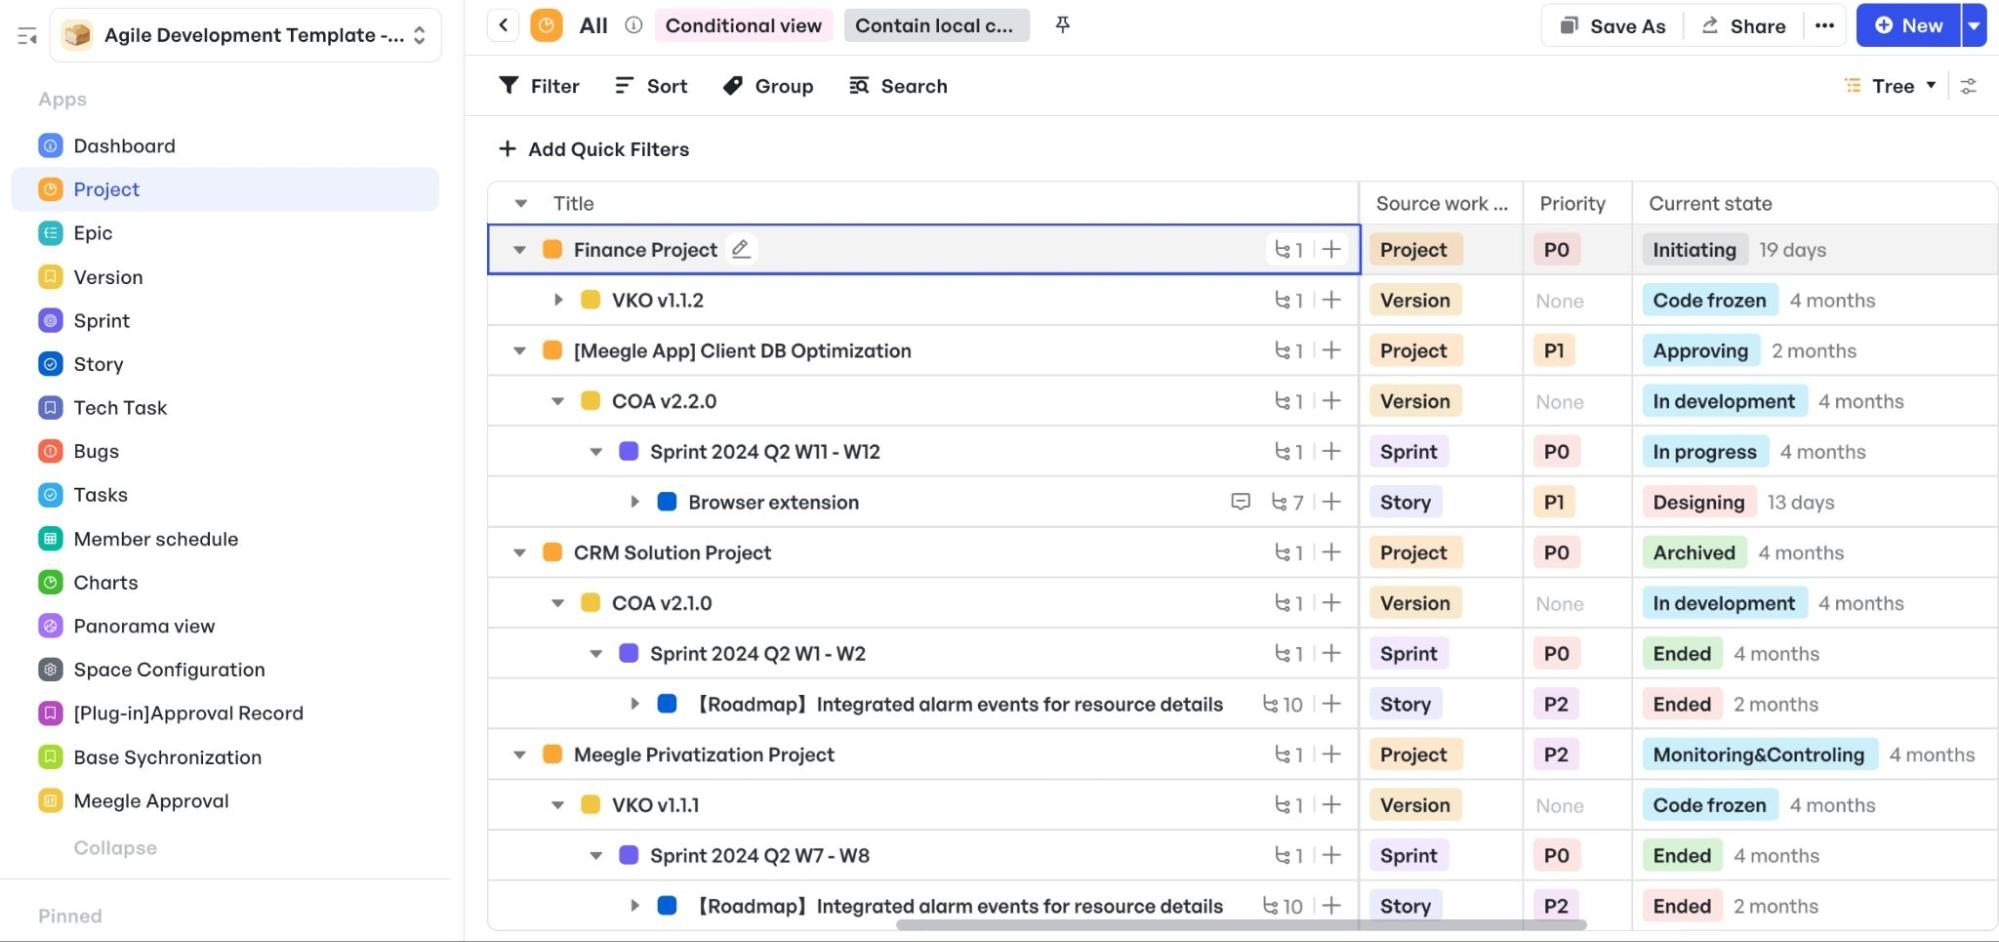Click the Version icon in the sidebar
This screenshot has height=942, width=1999.
click(x=50, y=277)
